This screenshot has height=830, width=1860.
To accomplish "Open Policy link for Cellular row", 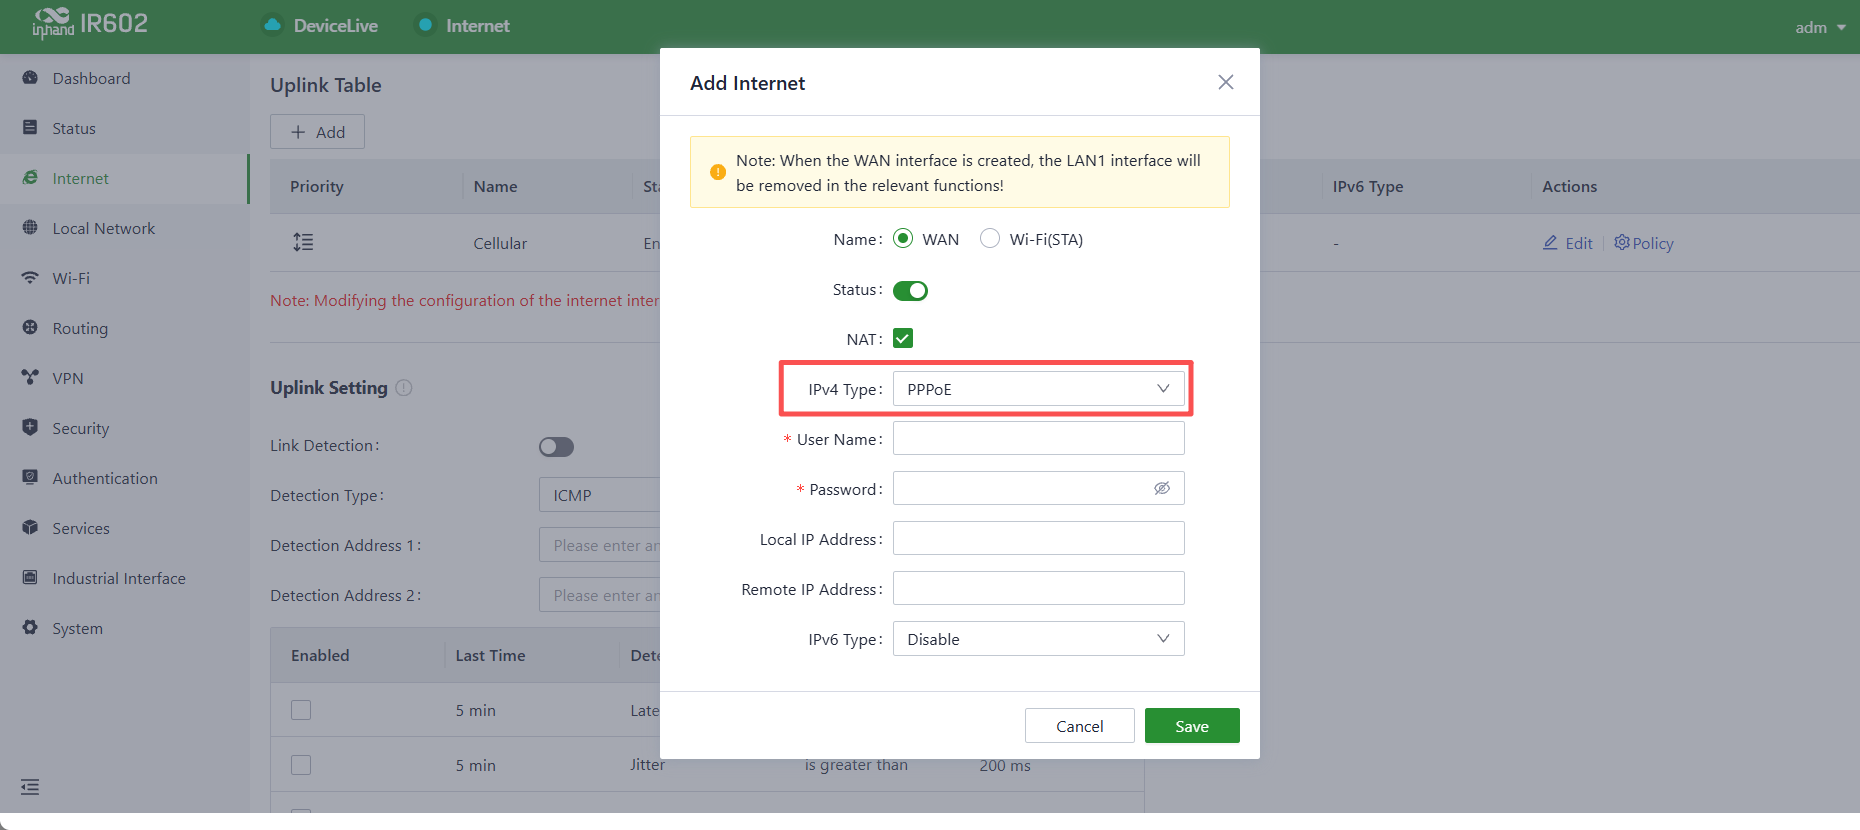I will click(x=1644, y=243).
